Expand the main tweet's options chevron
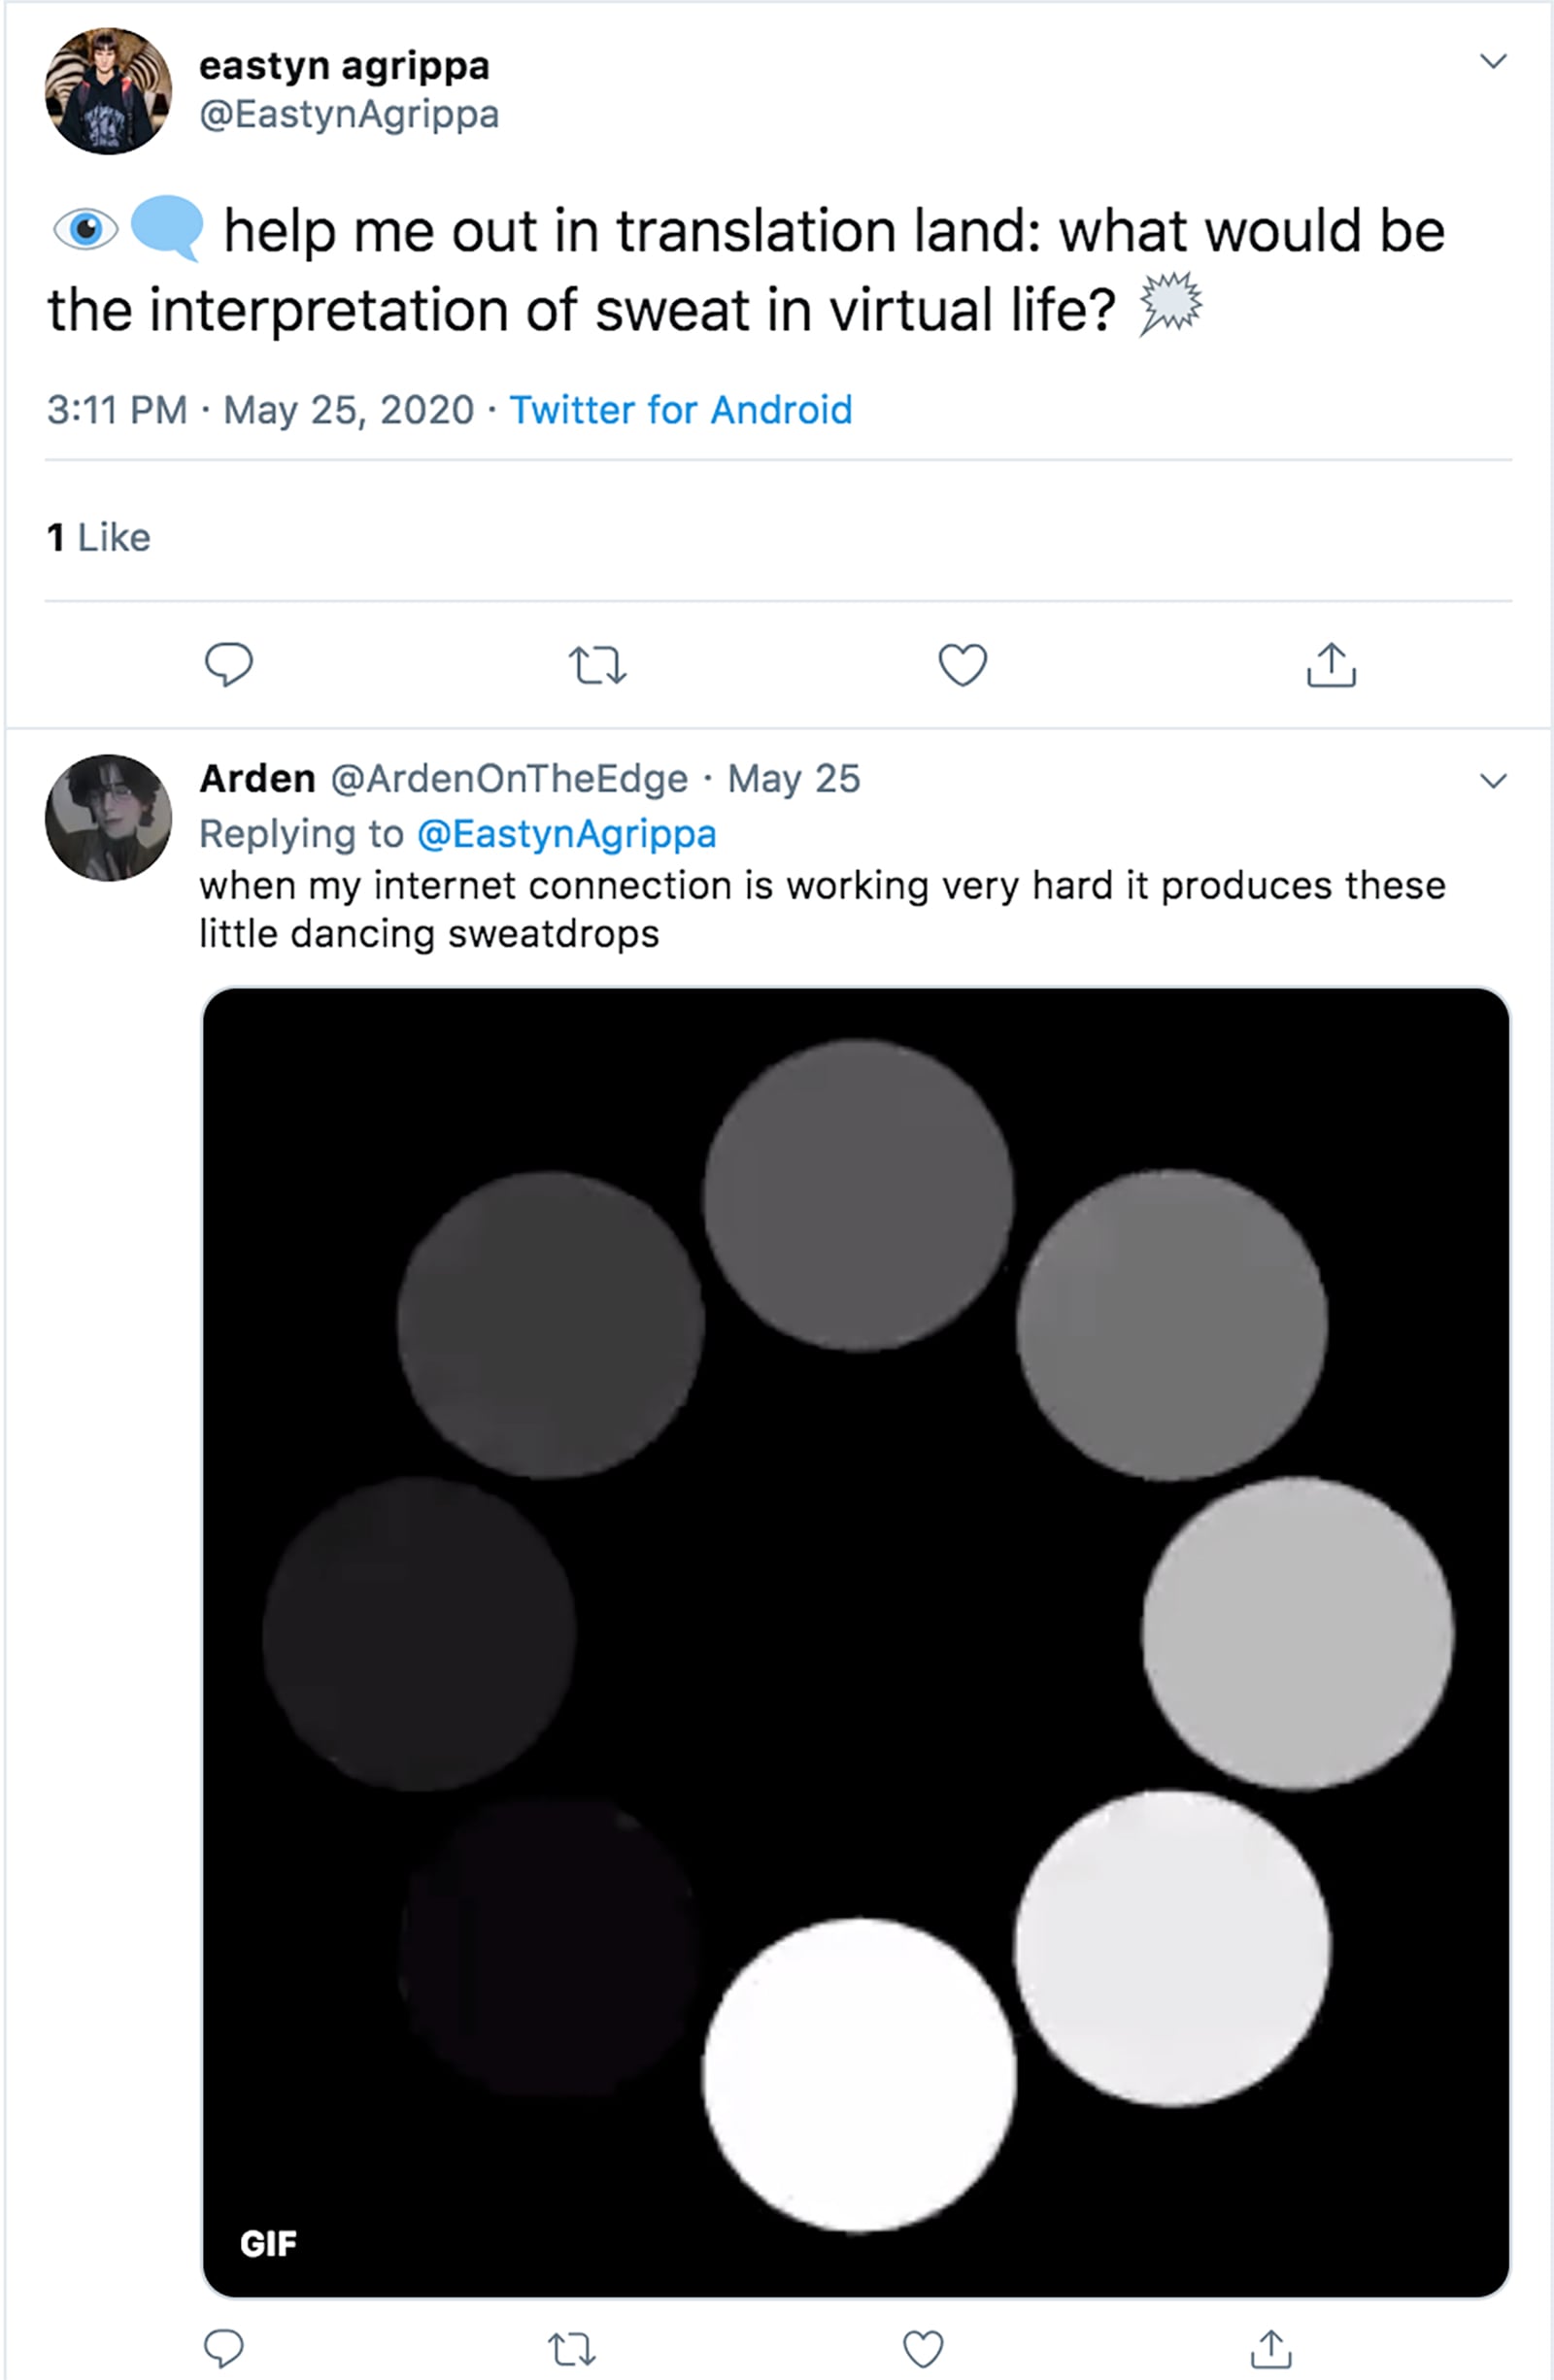1554x2380 pixels. [x=1493, y=62]
